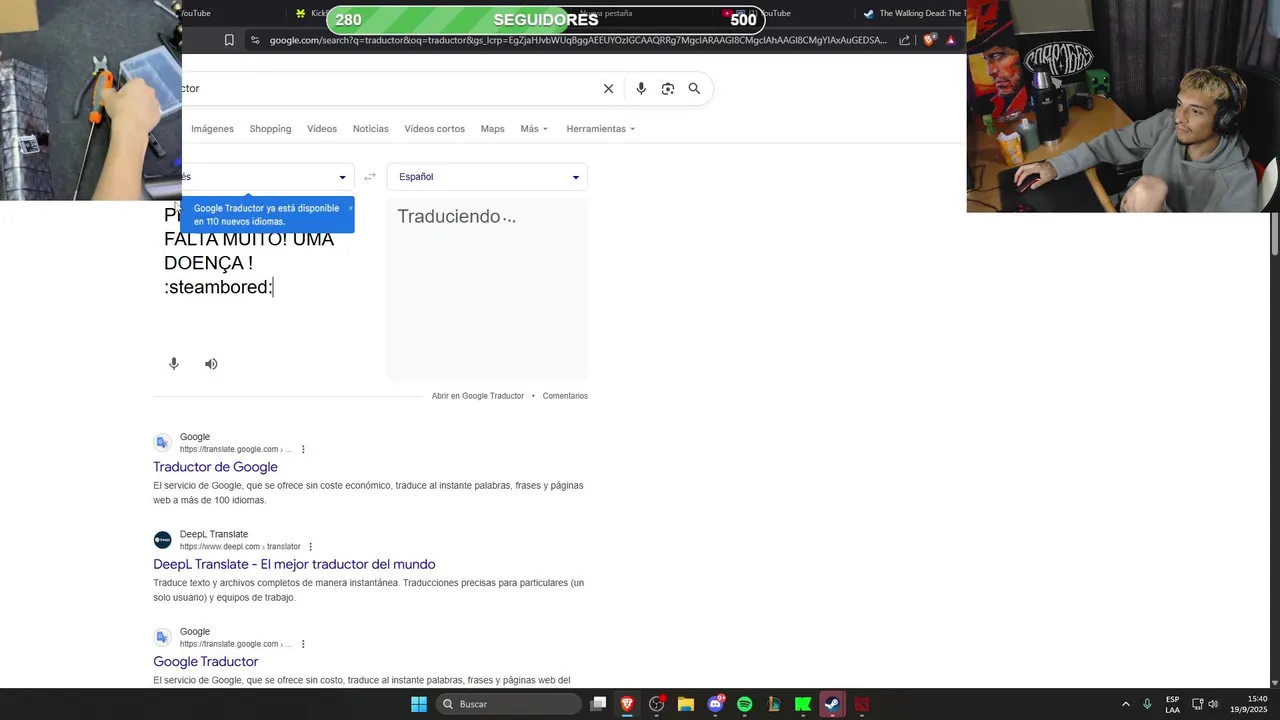
Task: Open File Explorer from taskbar
Action: tap(686, 704)
